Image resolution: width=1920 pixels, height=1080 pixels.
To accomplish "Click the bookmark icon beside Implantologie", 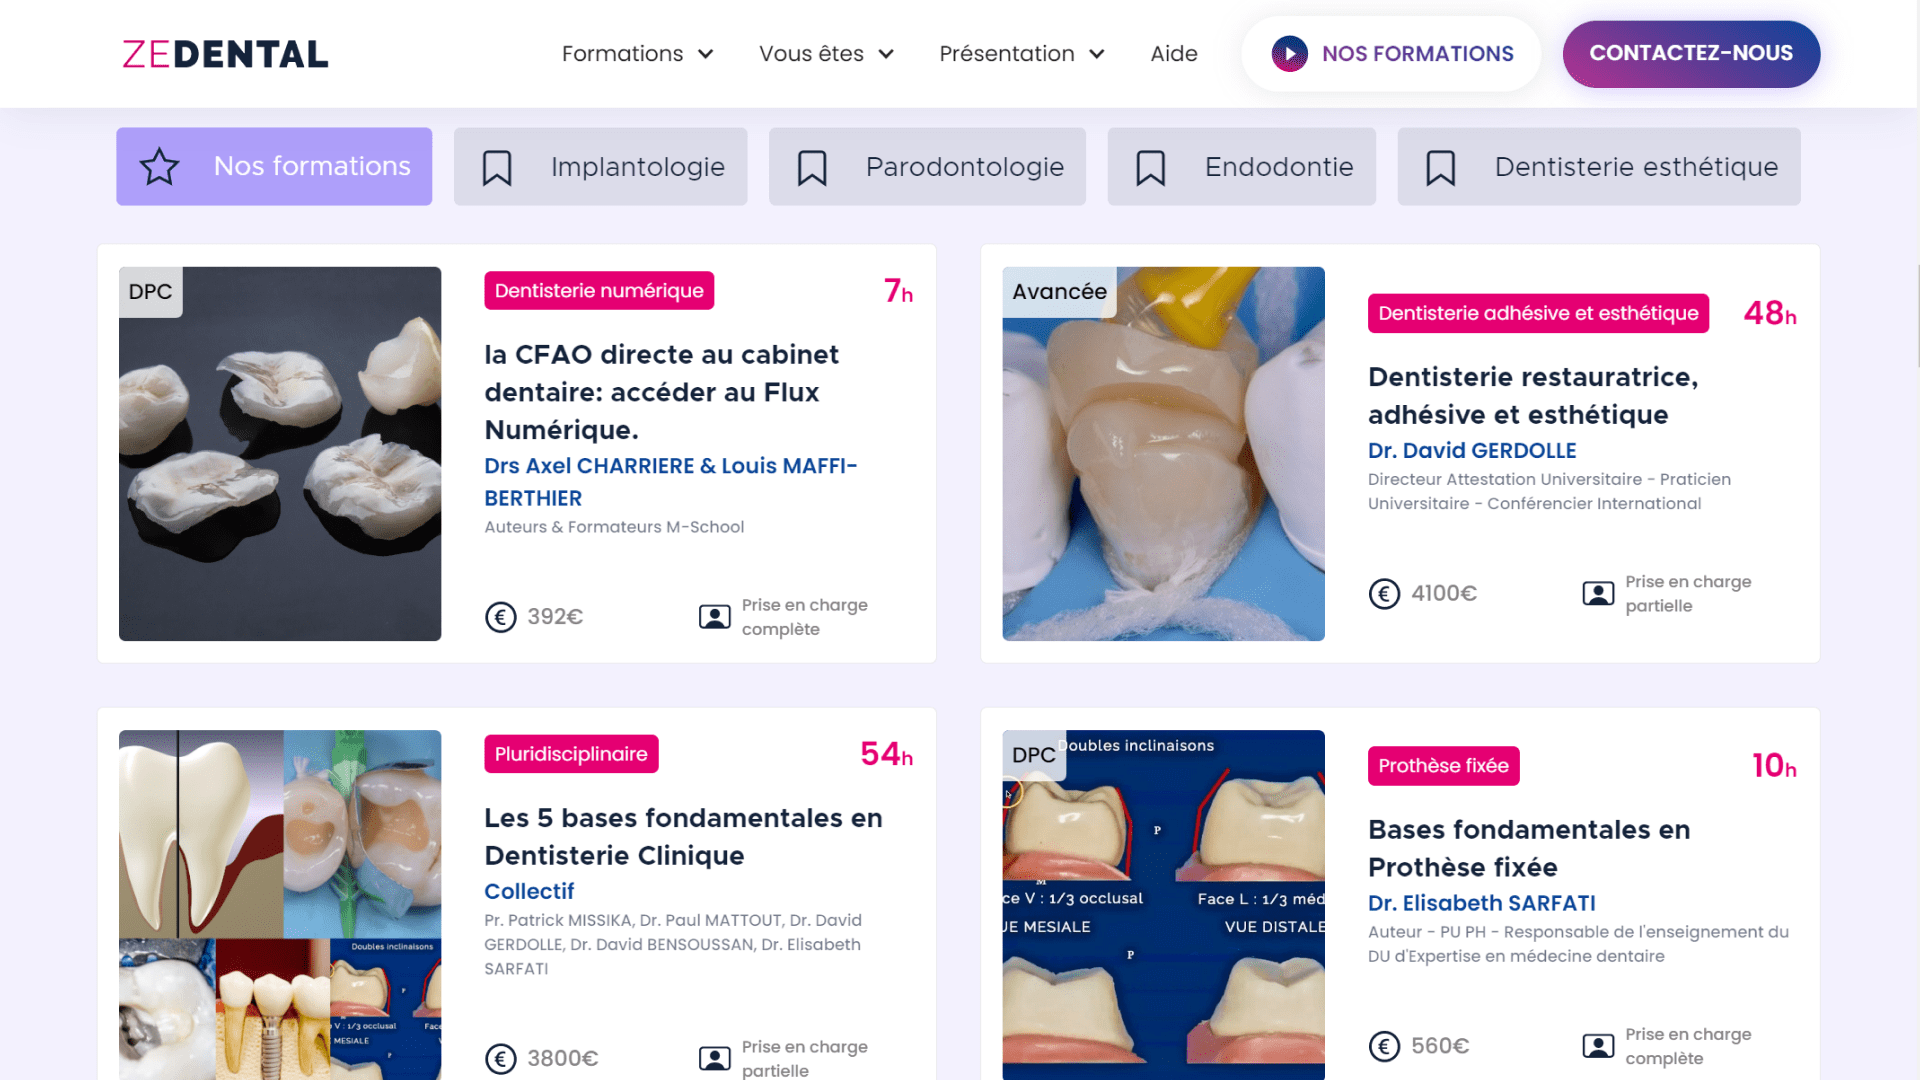I will (x=497, y=168).
